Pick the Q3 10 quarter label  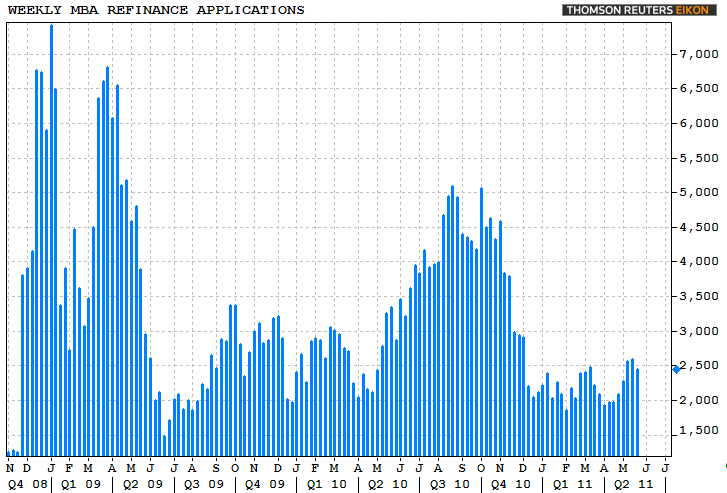[x=450, y=485]
